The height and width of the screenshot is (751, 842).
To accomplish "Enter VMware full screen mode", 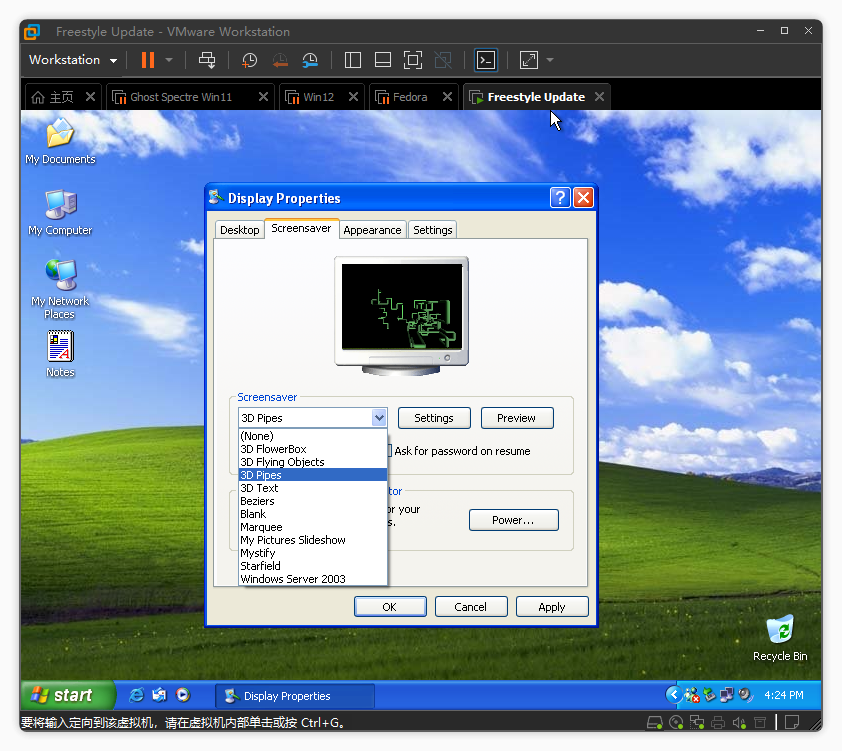I will click(413, 60).
